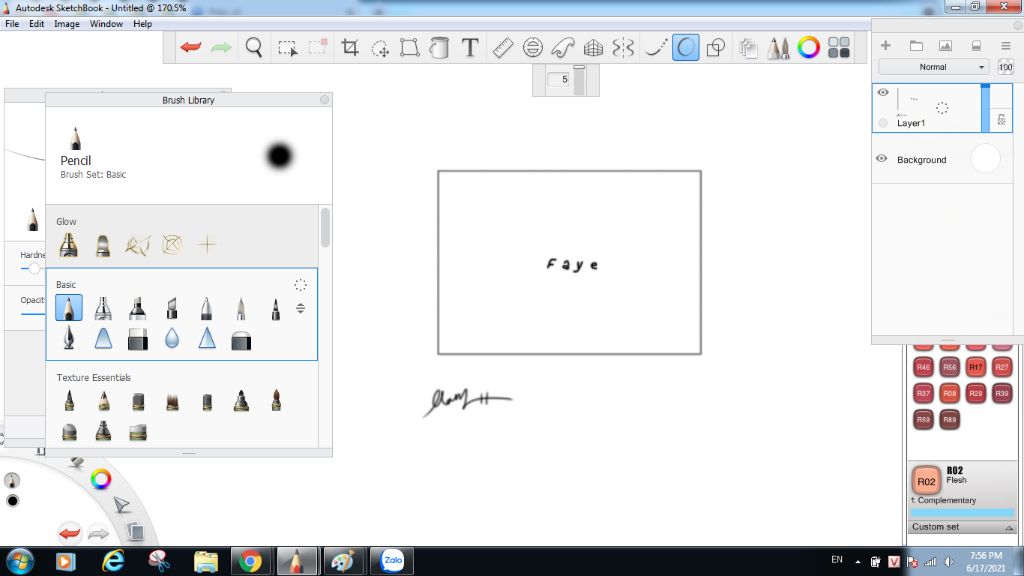Select the first Texture Essentials brush
This screenshot has height=576, width=1024.
[x=69, y=400]
